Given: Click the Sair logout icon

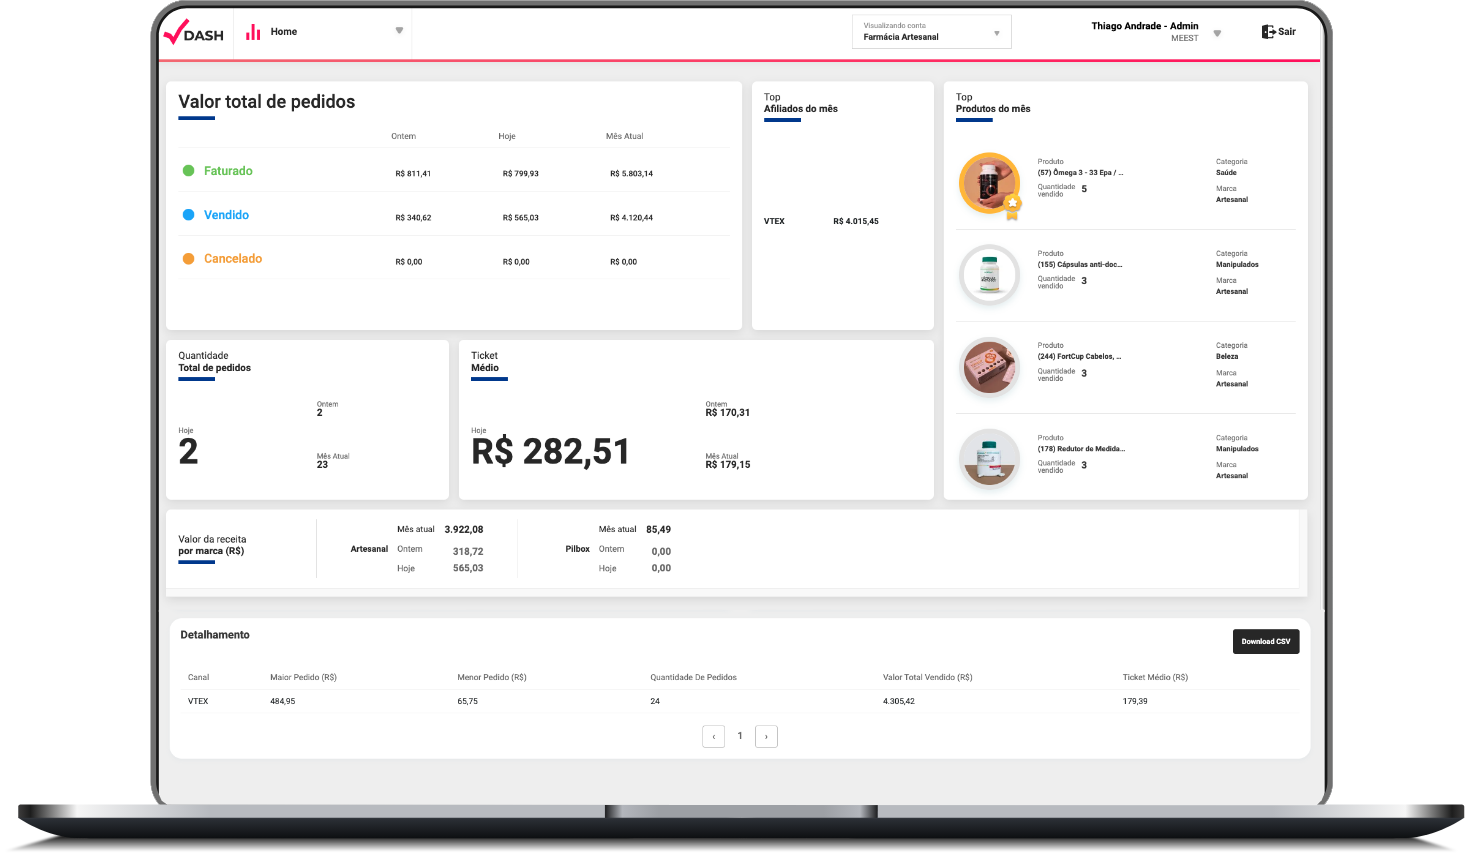Looking at the screenshot, I should (1268, 32).
